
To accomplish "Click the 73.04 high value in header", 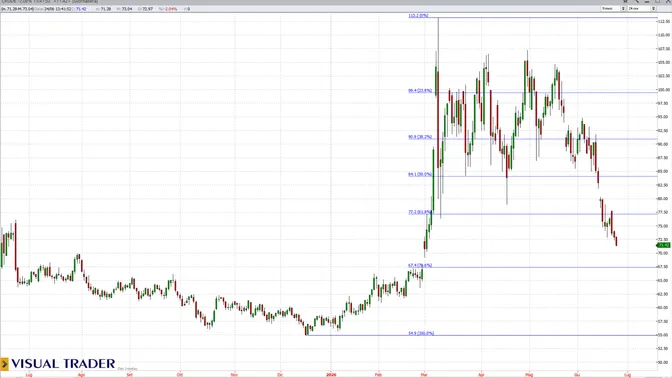I will click(127, 9).
